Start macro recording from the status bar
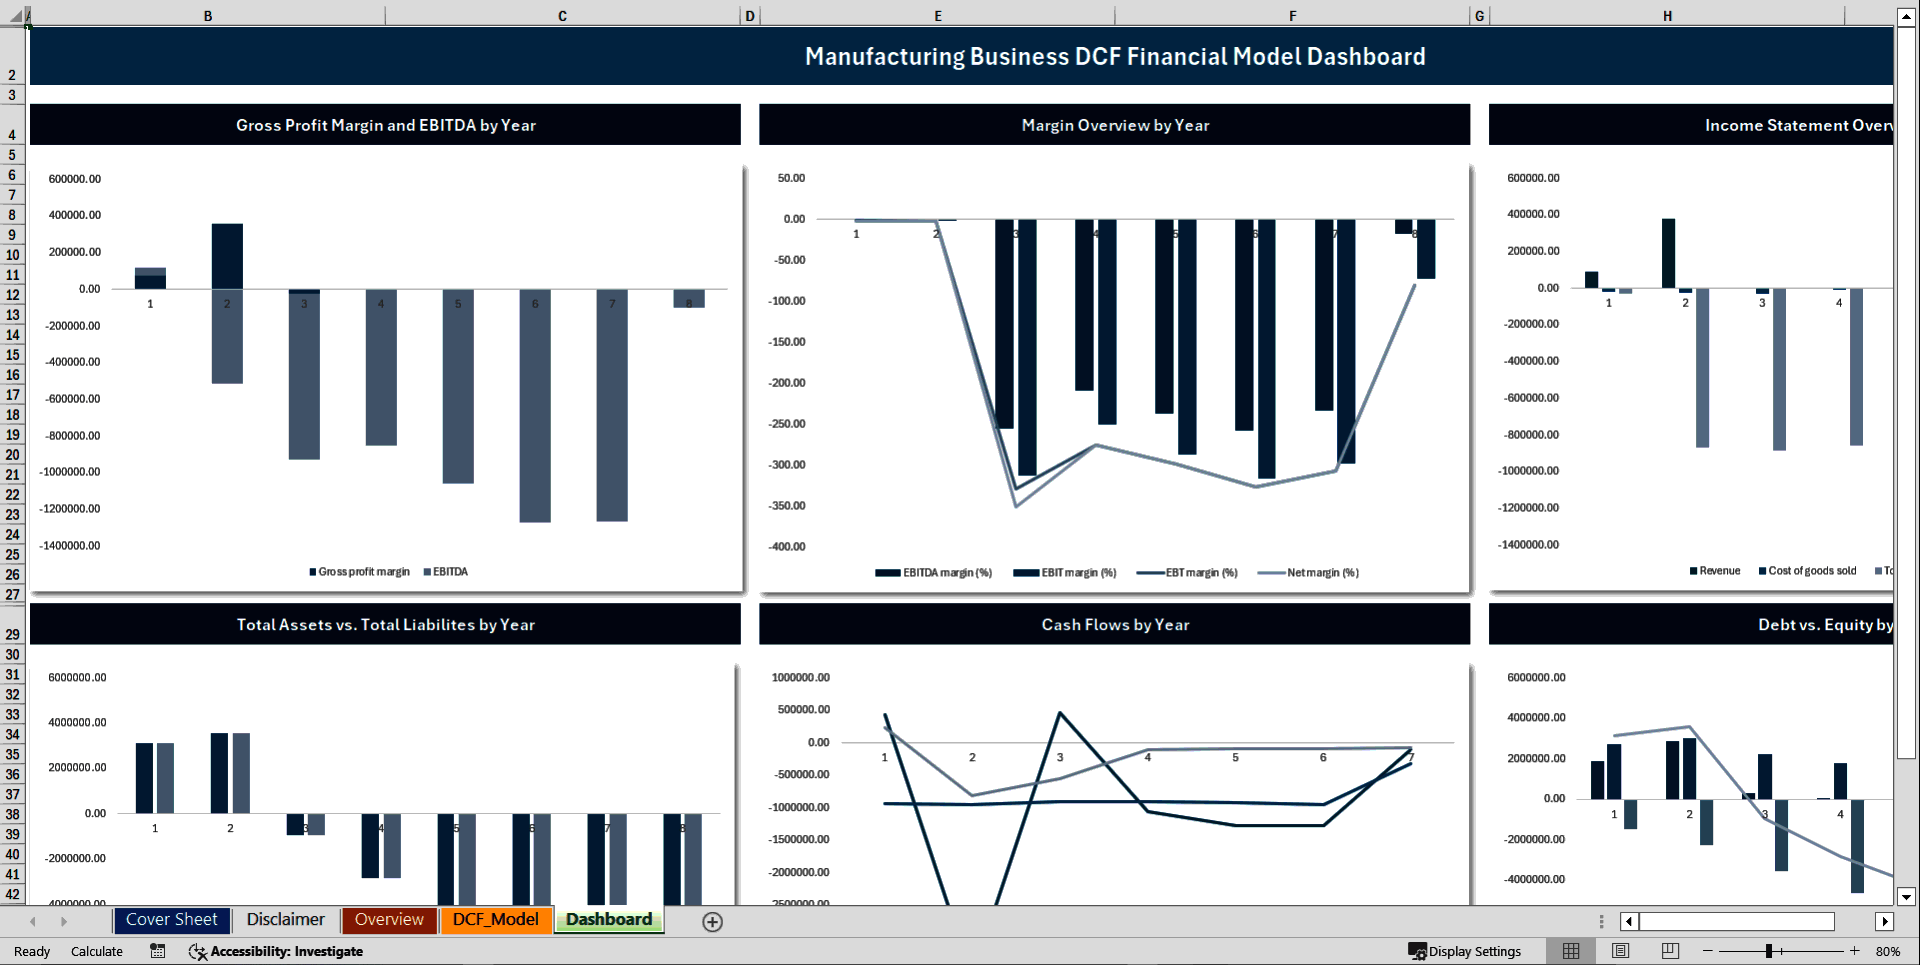1920x965 pixels. click(157, 951)
